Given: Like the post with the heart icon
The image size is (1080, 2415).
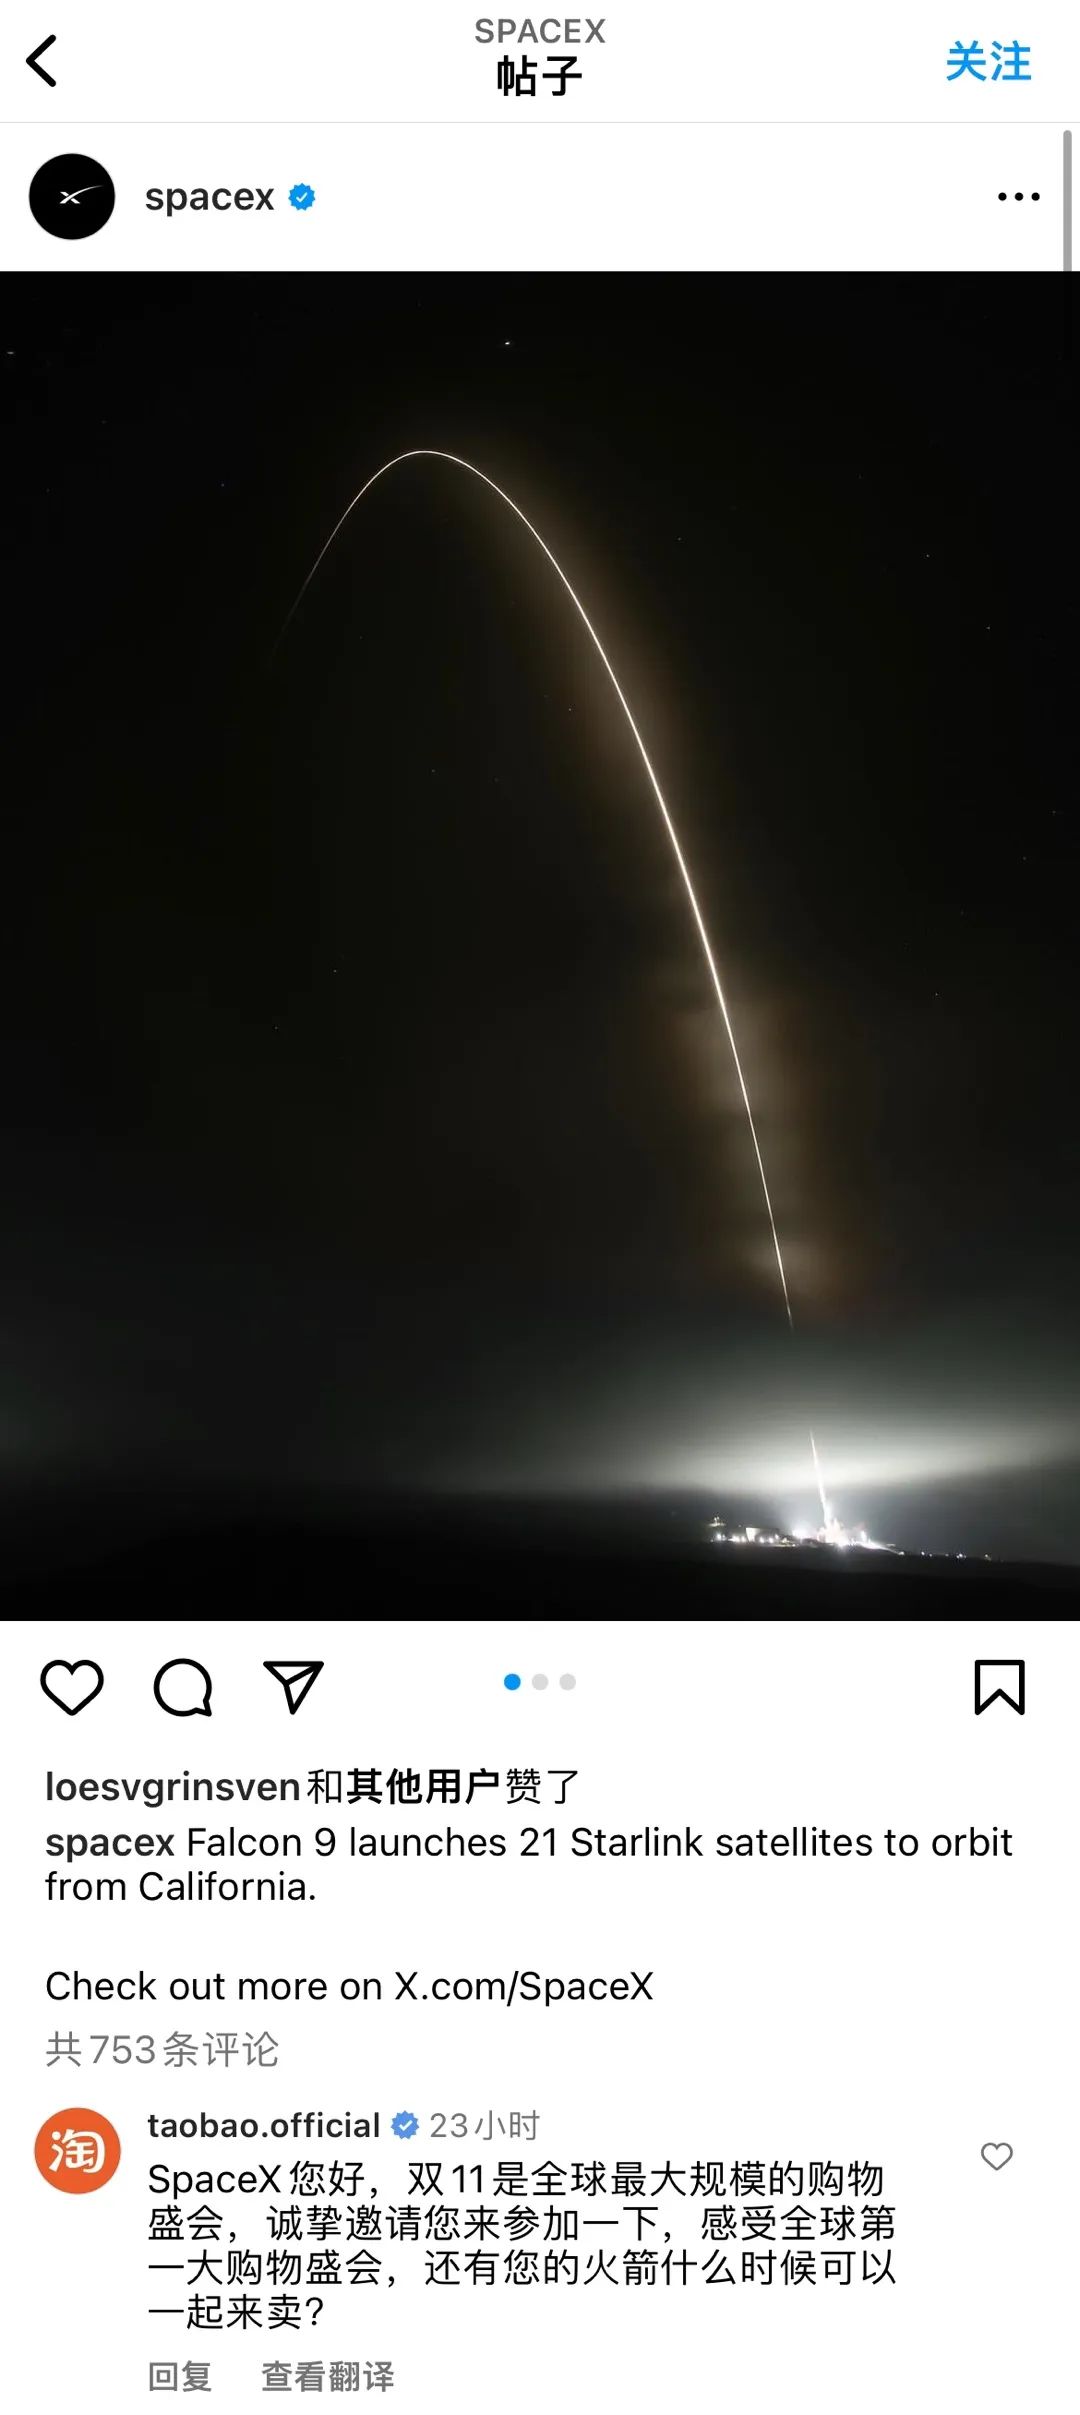Looking at the screenshot, I should pos(72,1687).
